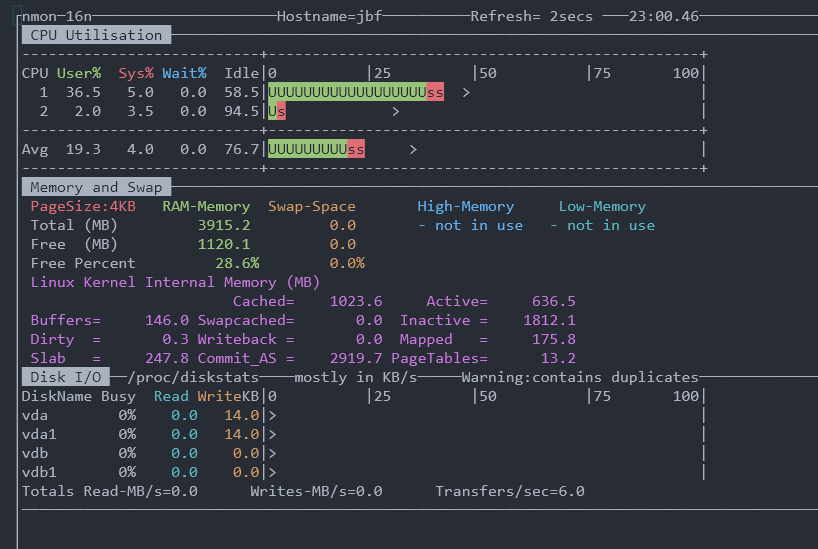Screen dimensions: 818x549
Task: Click the vdb disk row name
Action: click(x=35, y=453)
